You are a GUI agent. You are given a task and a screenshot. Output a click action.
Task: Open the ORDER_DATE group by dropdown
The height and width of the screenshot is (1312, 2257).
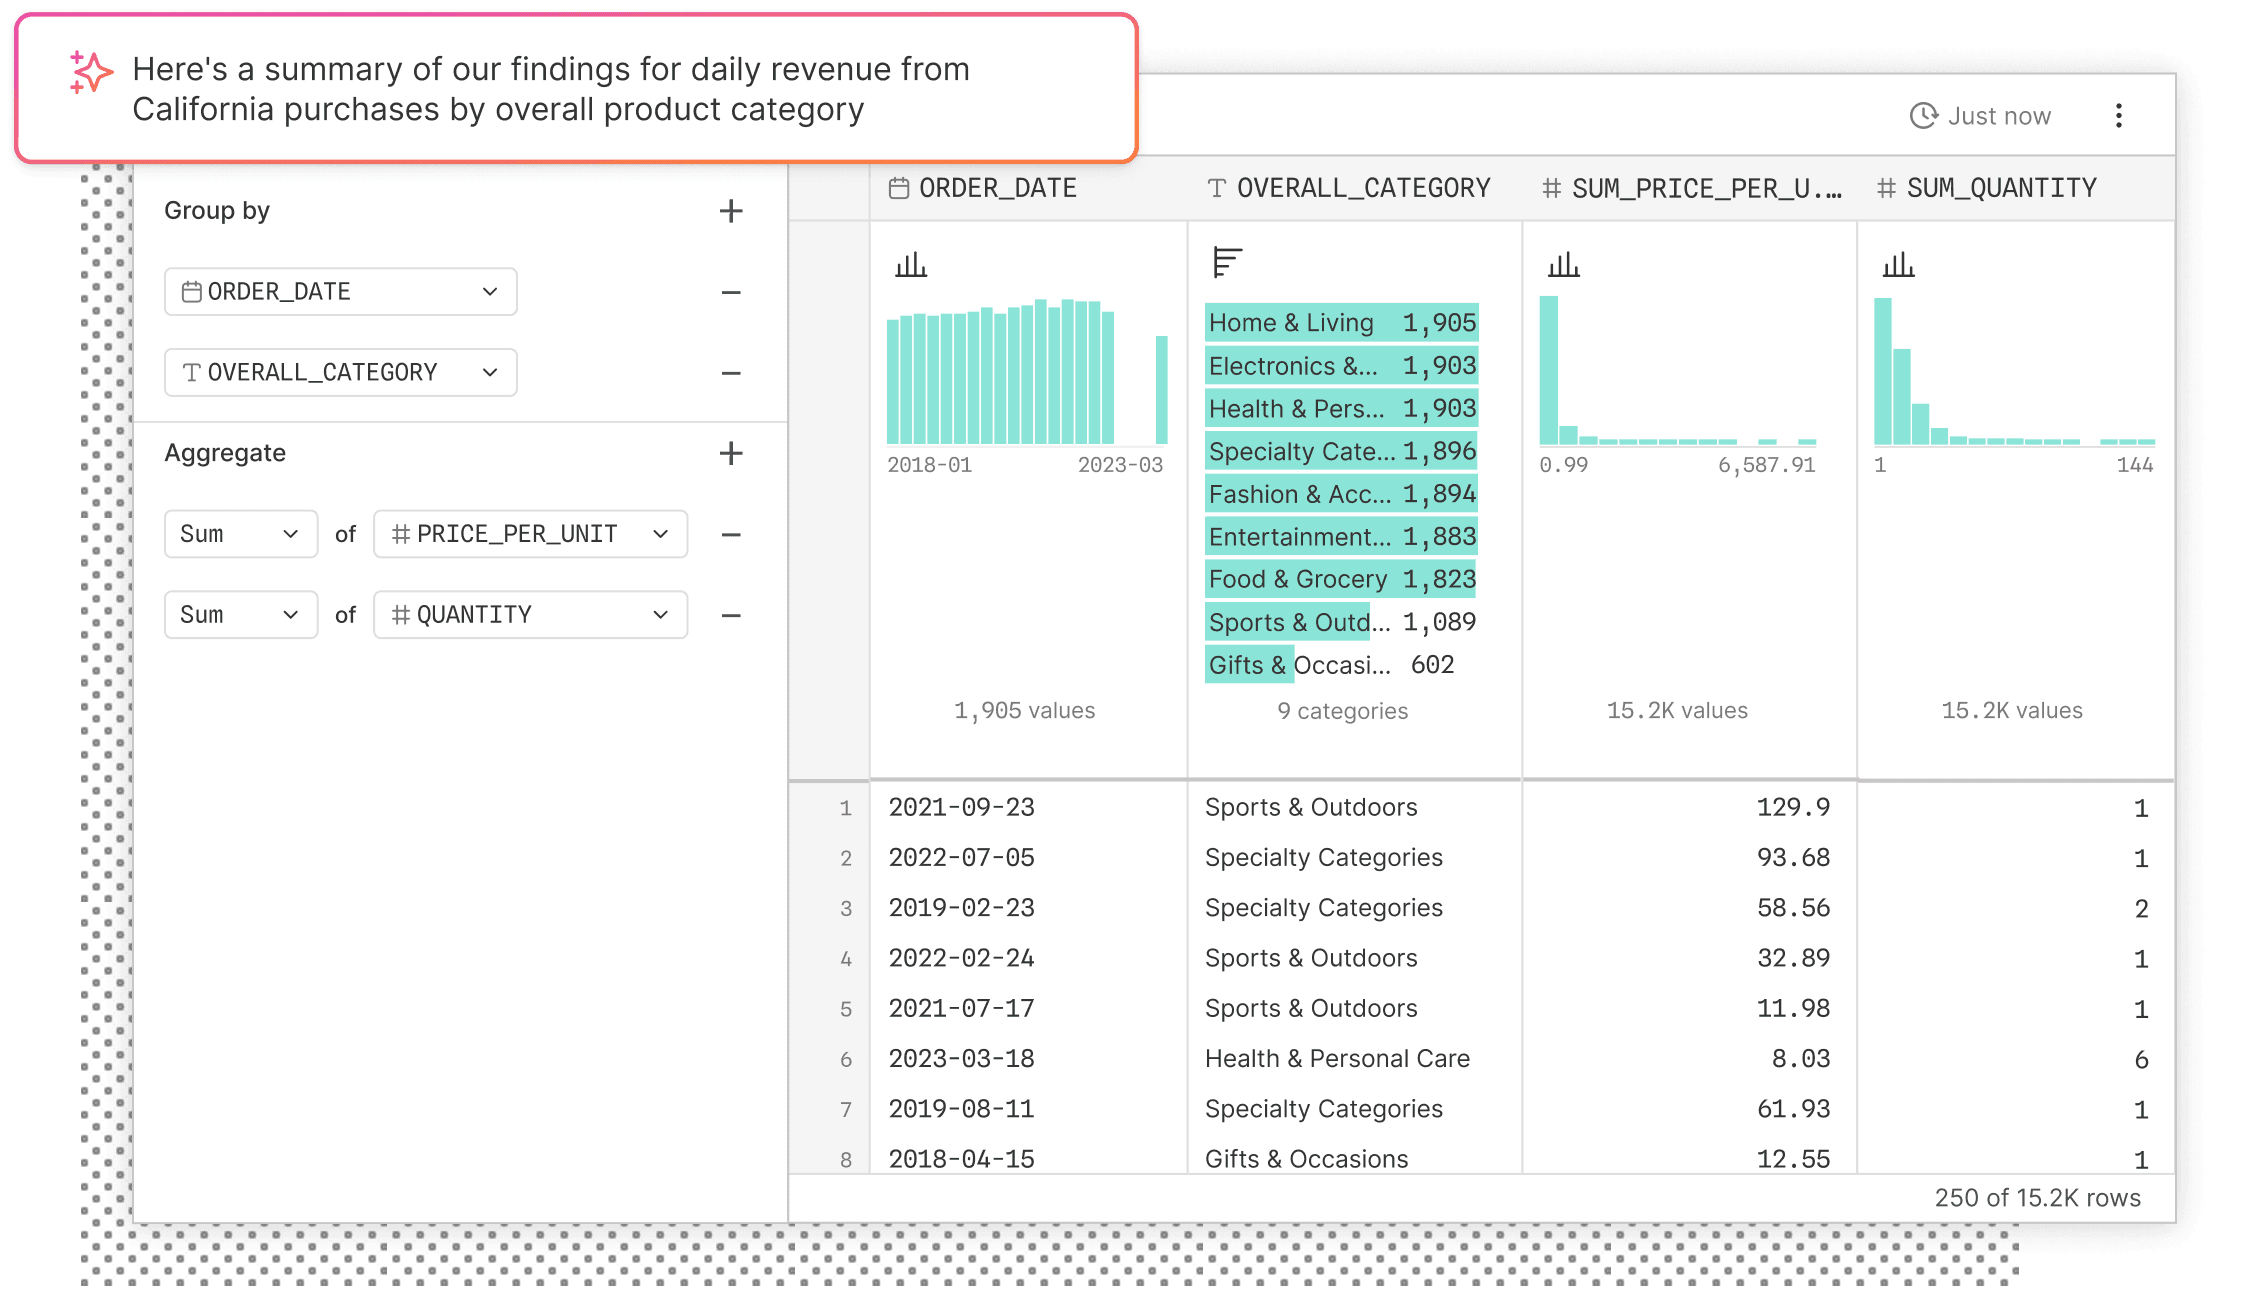click(340, 292)
